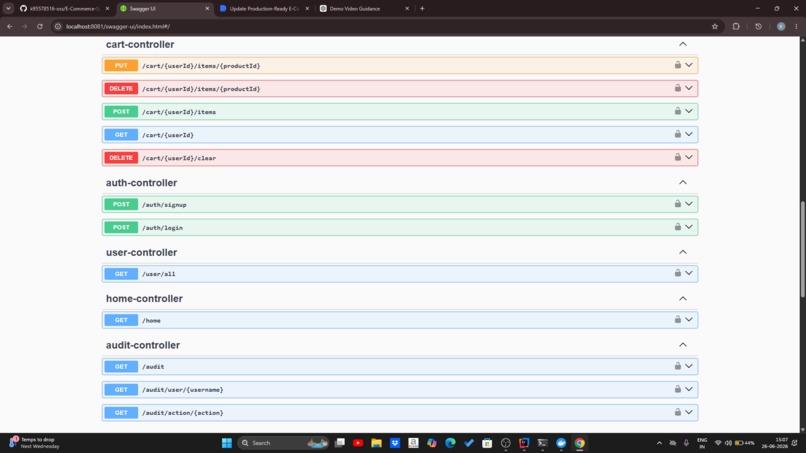Open the GET /user/all endpoint row
Viewport: 806px width, 453px height.
tap(399, 274)
